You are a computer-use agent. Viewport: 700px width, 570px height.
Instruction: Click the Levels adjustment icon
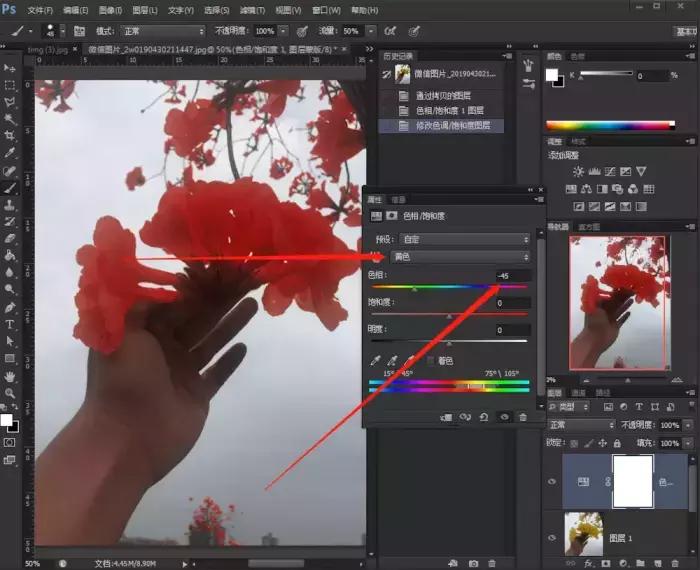(x=594, y=171)
